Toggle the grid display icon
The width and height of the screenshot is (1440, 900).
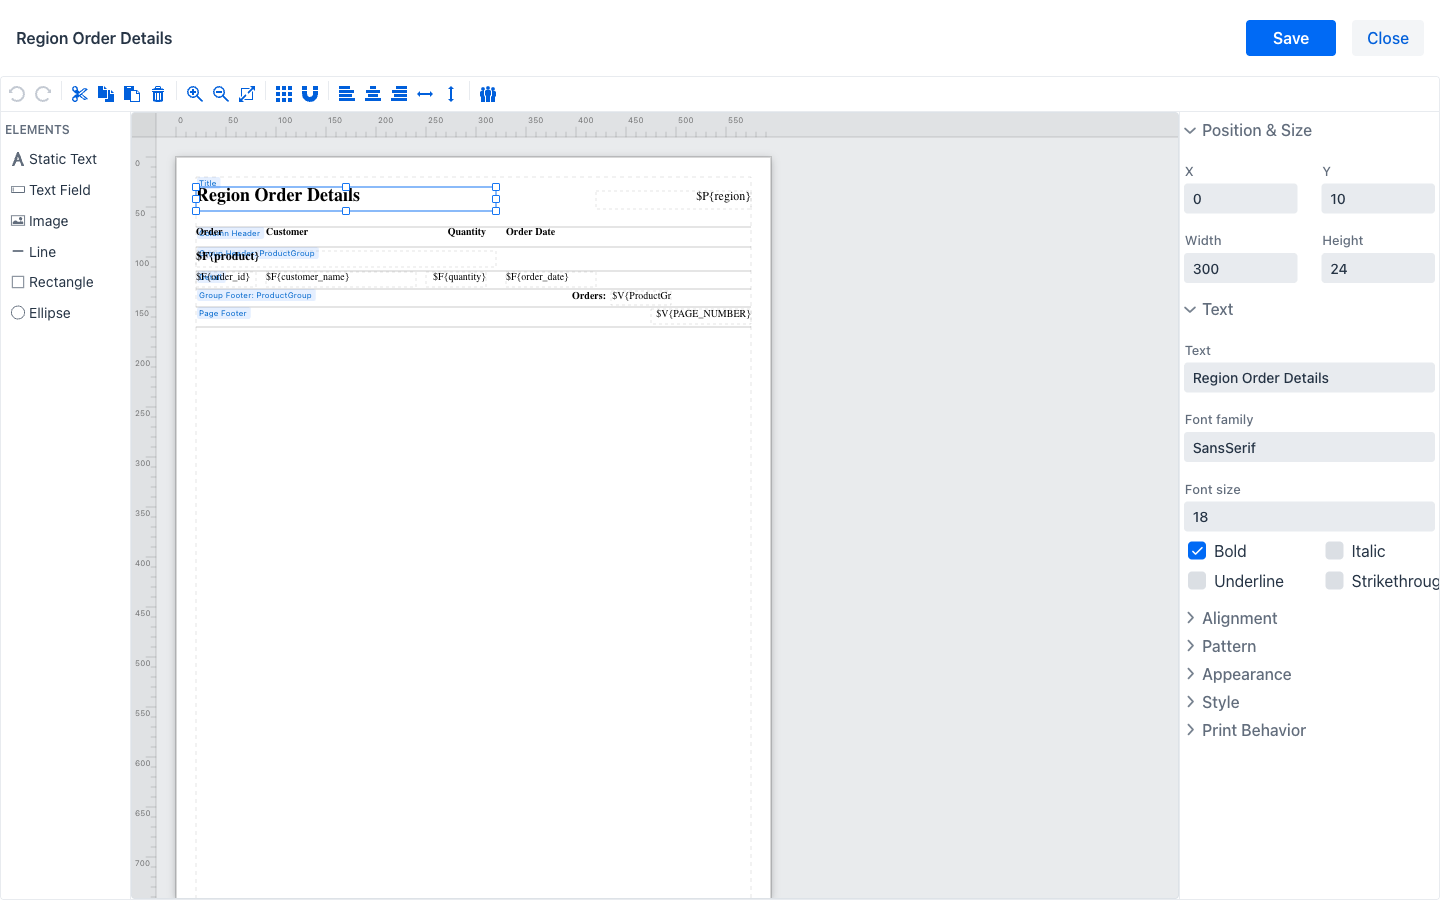284,94
